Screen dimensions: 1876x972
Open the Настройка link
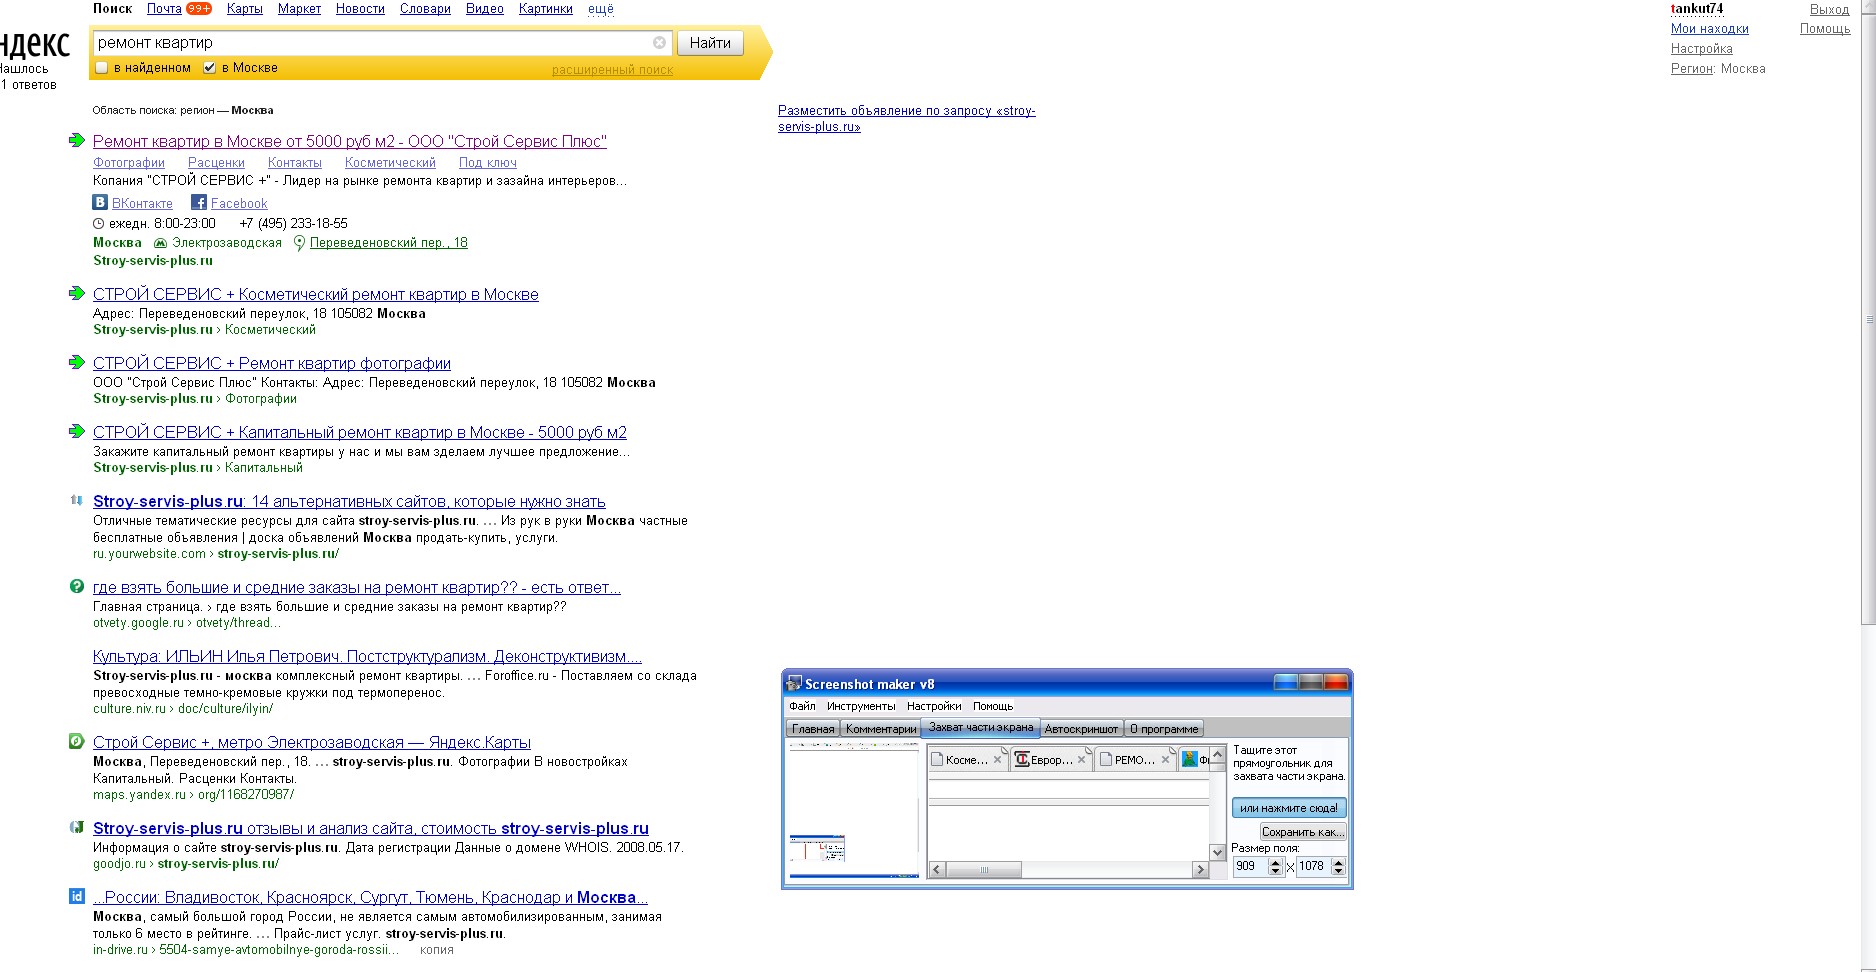click(x=1702, y=49)
